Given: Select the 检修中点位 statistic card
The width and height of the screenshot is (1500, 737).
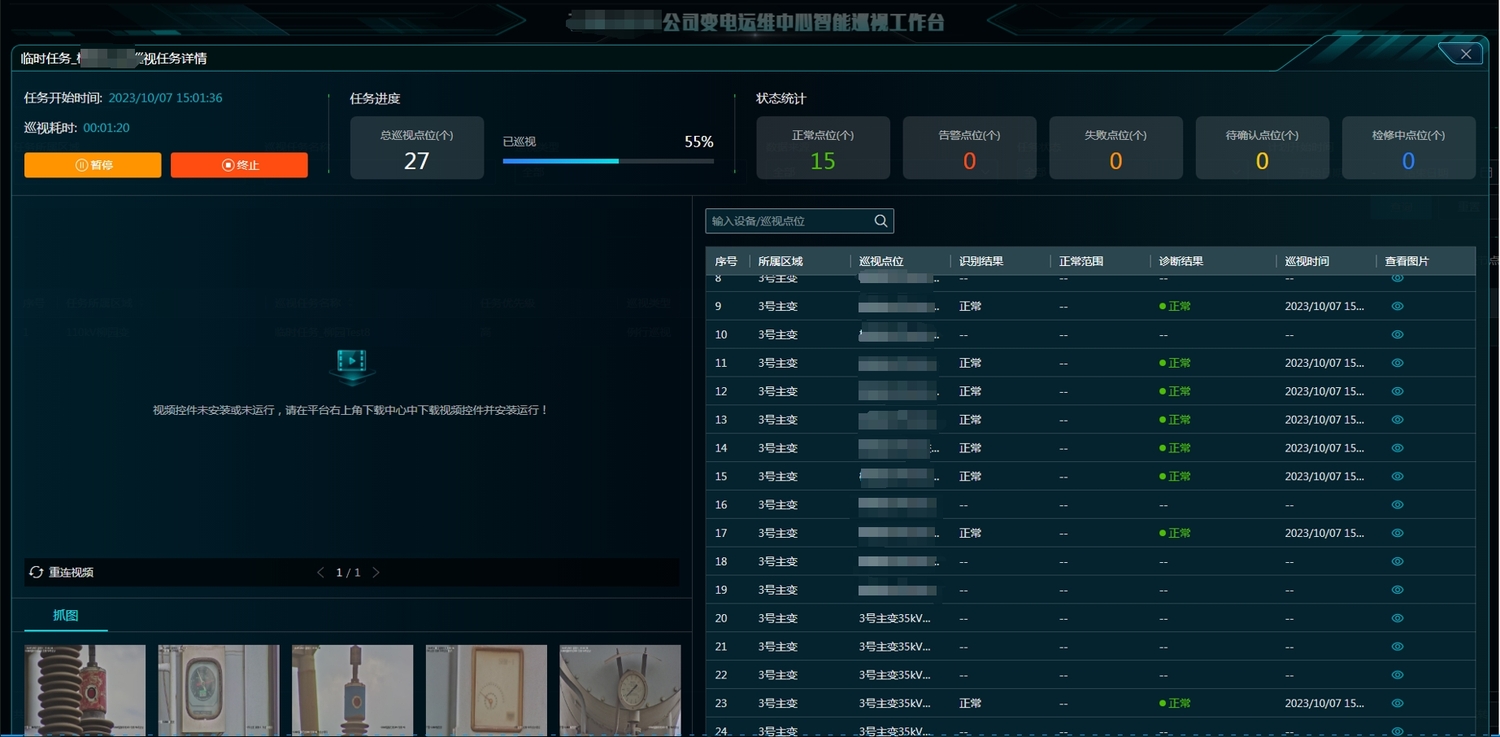Looking at the screenshot, I should (1408, 148).
